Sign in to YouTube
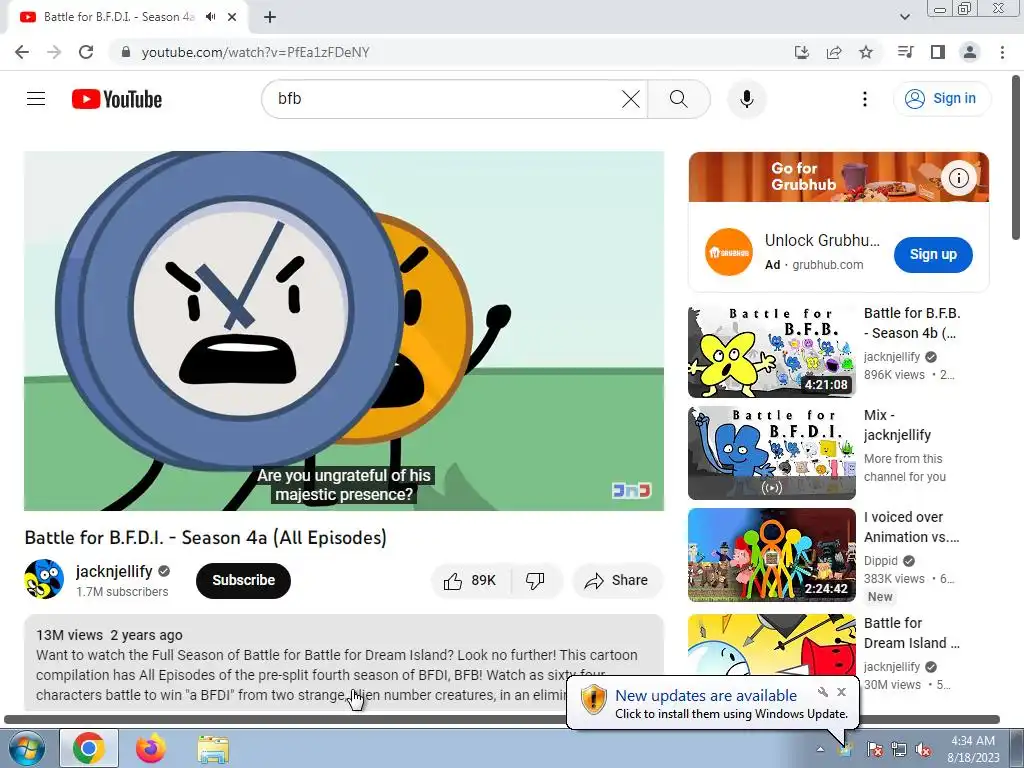 coord(941,99)
